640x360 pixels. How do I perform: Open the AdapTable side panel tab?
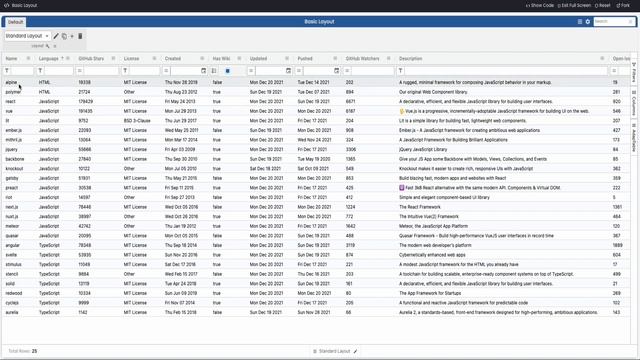click(634, 138)
